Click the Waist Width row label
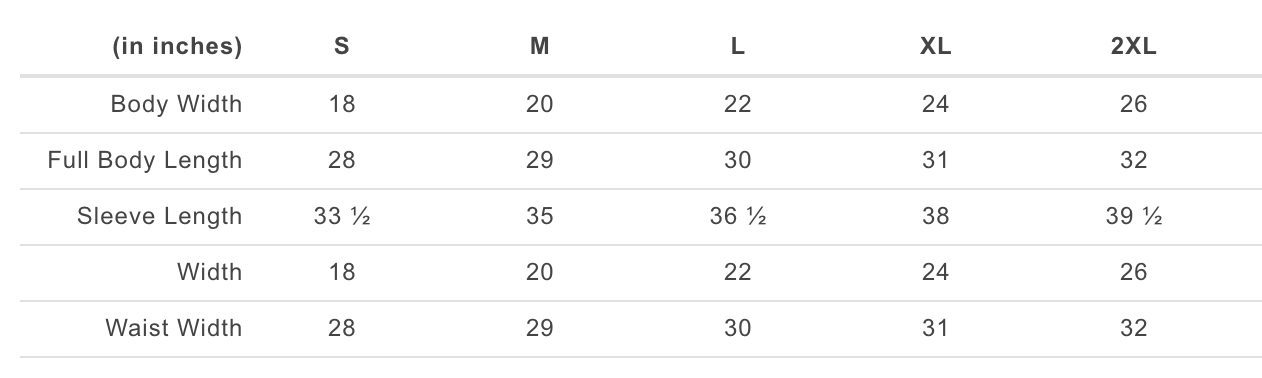 pyautogui.click(x=174, y=328)
